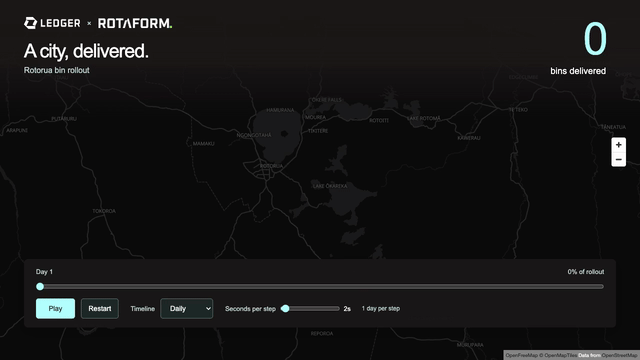
Task: Click the "Timeline" label
Action: [x=142, y=309]
